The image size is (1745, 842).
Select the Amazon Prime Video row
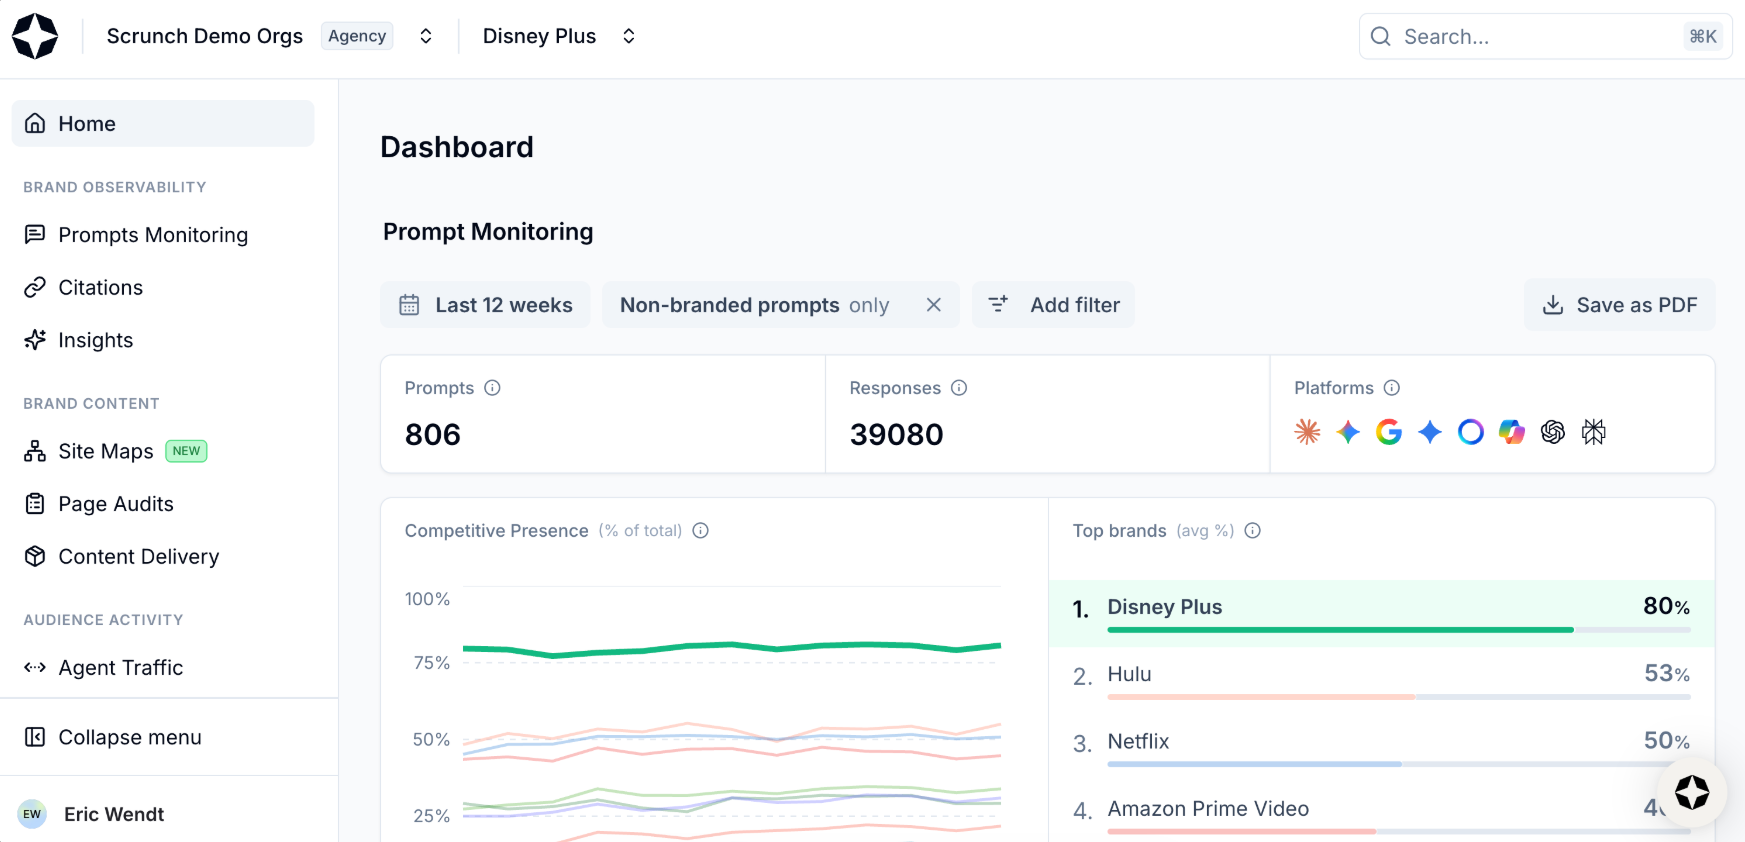pyautogui.click(x=1382, y=812)
